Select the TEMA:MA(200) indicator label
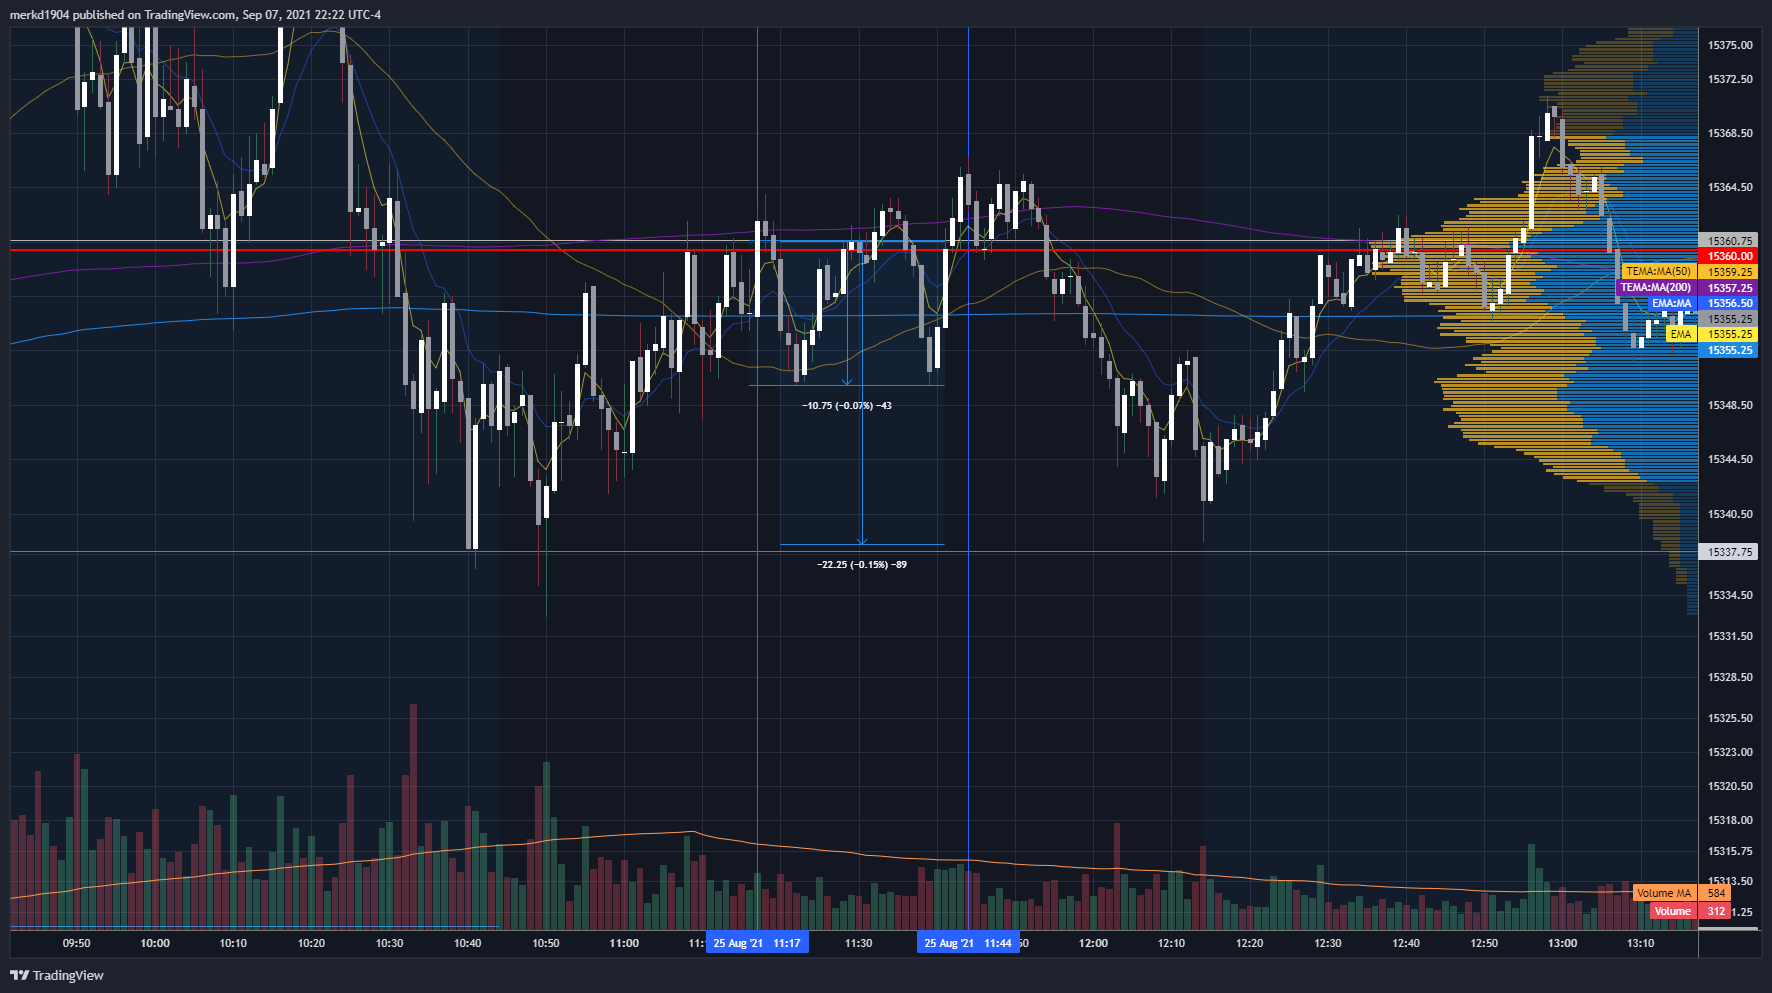 click(1656, 288)
